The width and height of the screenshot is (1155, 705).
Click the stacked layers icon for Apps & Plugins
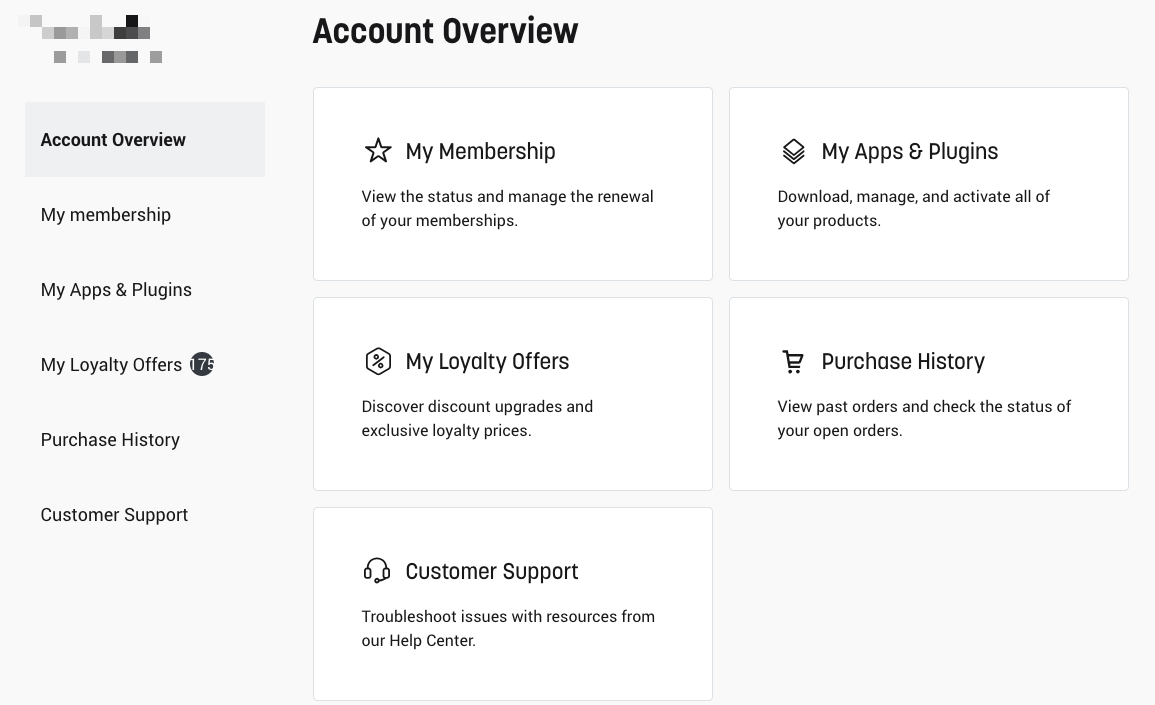[793, 151]
